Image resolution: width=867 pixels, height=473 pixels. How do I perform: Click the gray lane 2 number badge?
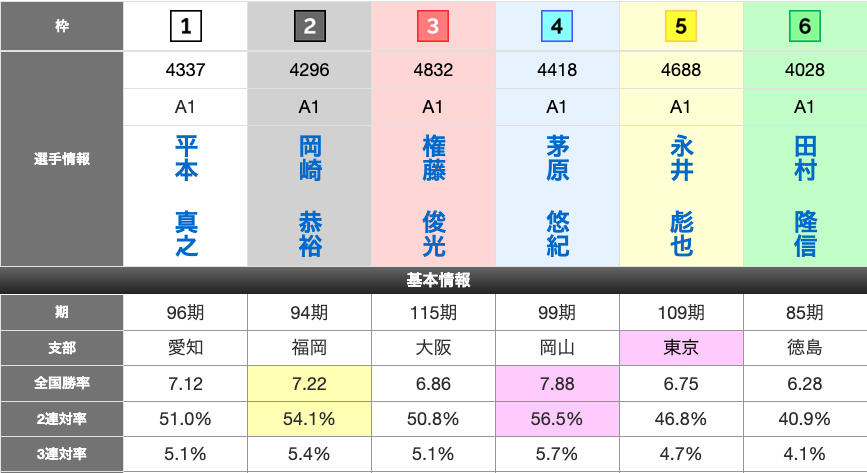click(x=310, y=27)
